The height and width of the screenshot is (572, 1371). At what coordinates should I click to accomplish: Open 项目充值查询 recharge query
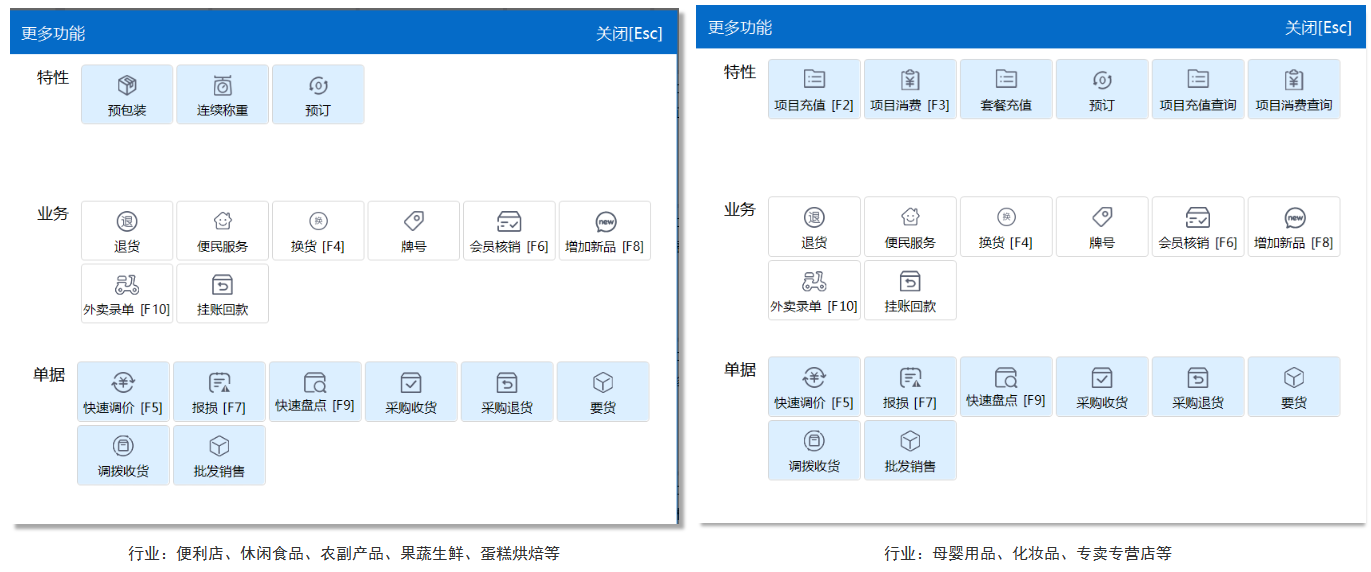tap(1198, 89)
